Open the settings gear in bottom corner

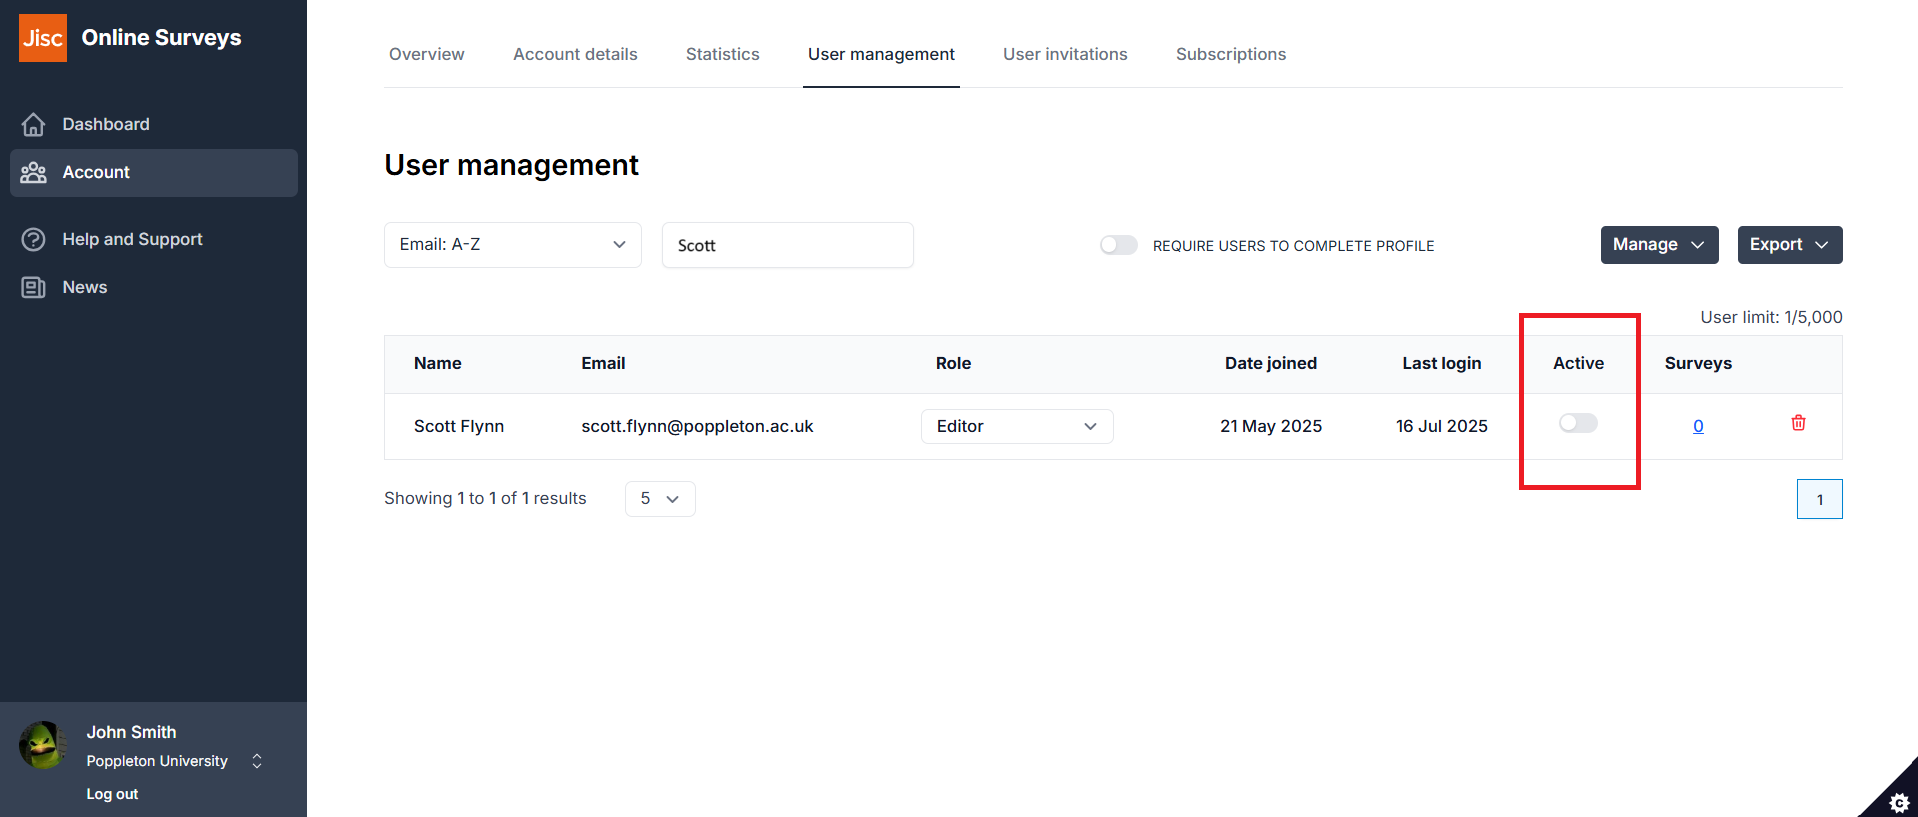click(1898, 802)
